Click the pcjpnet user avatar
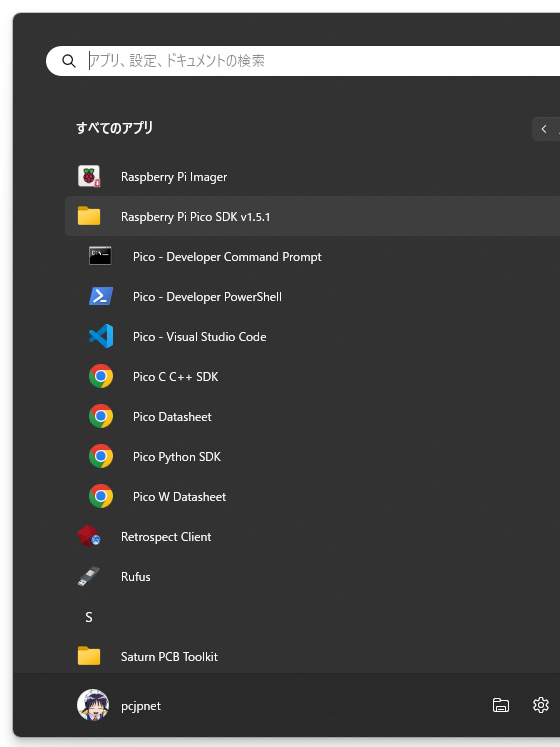The image size is (560, 747). coord(93,705)
